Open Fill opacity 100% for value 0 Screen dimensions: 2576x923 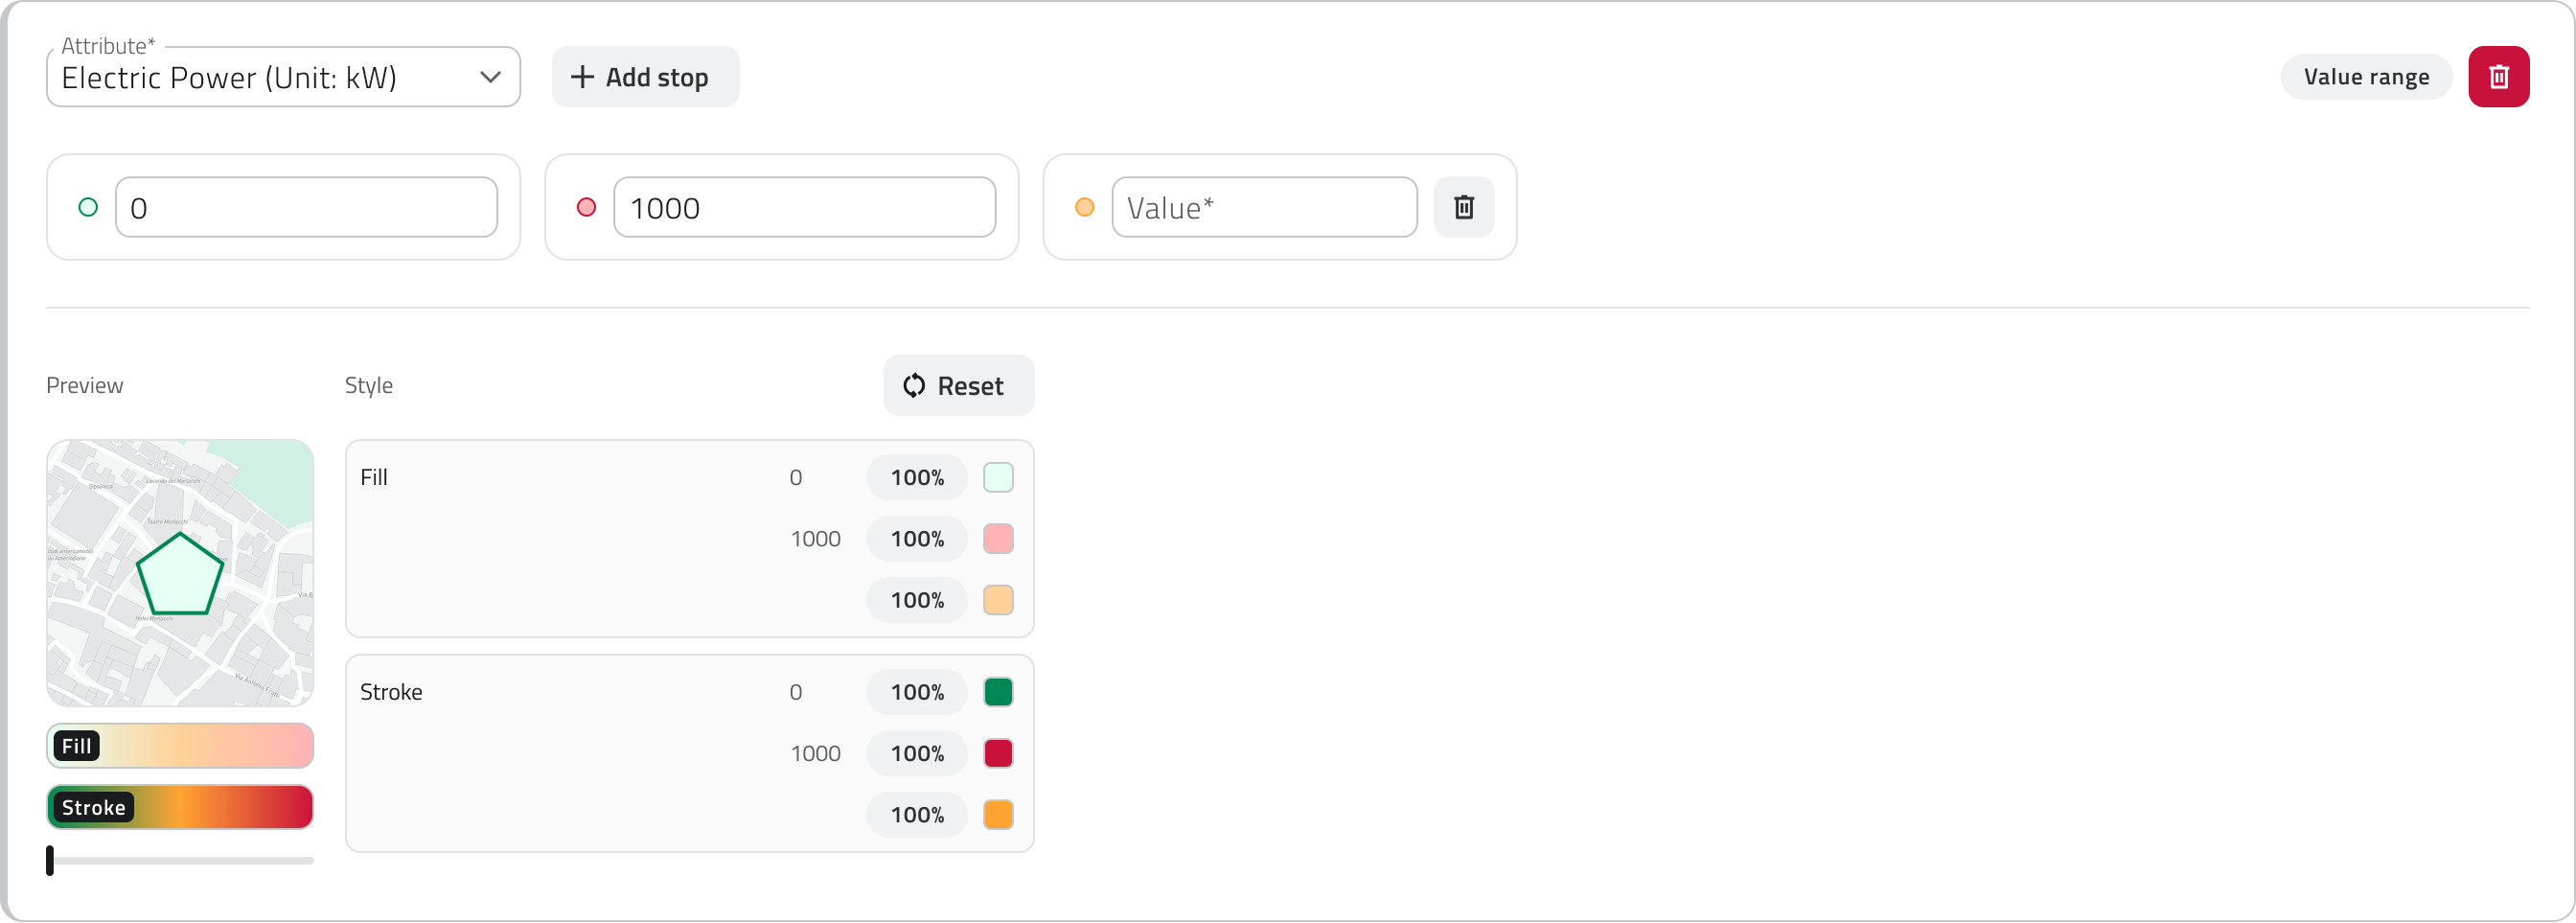916,478
